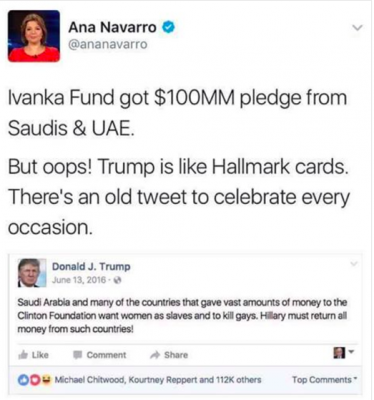The width and height of the screenshot is (374, 400).
Task: Expand the Facebook post options chevron
Action: pyautogui.click(x=355, y=264)
